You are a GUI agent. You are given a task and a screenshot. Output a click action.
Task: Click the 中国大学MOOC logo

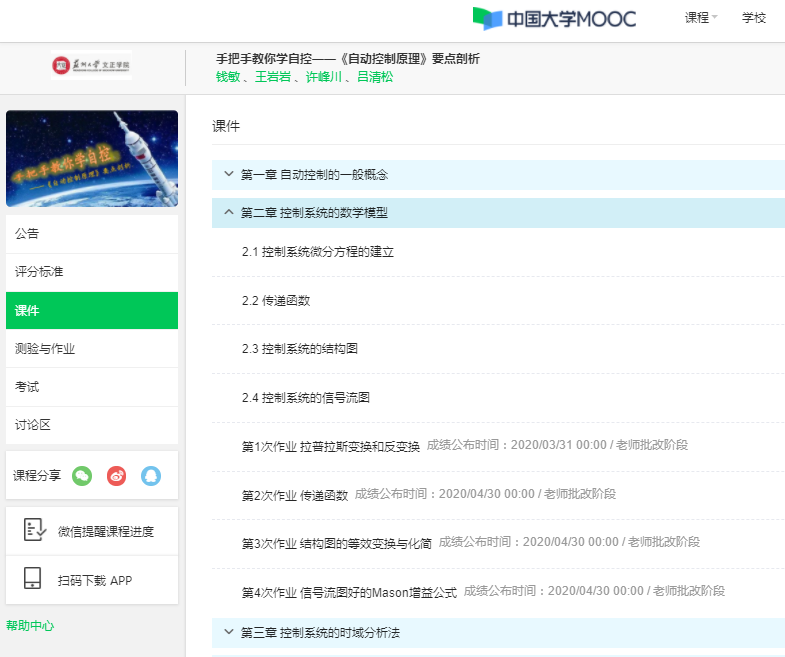click(554, 19)
